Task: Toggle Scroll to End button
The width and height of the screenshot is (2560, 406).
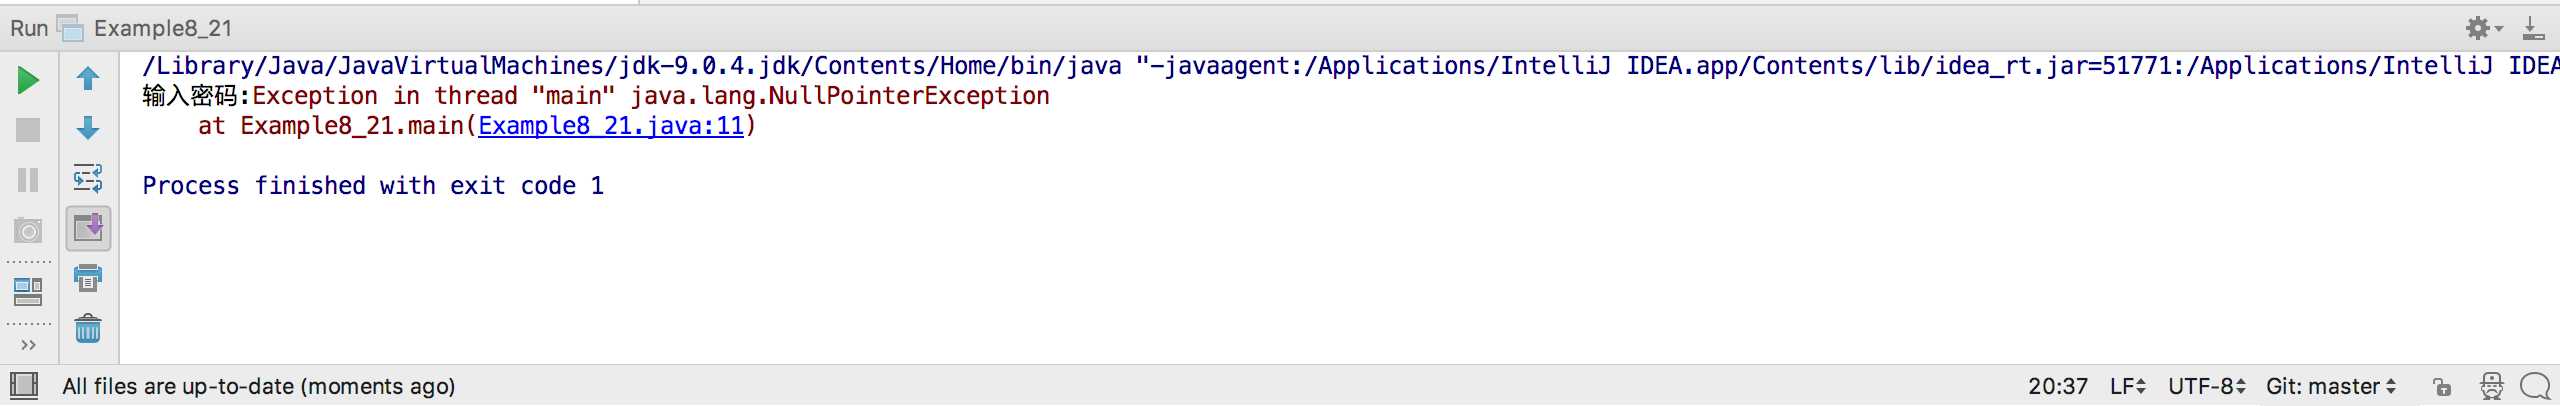Action: [x=88, y=228]
